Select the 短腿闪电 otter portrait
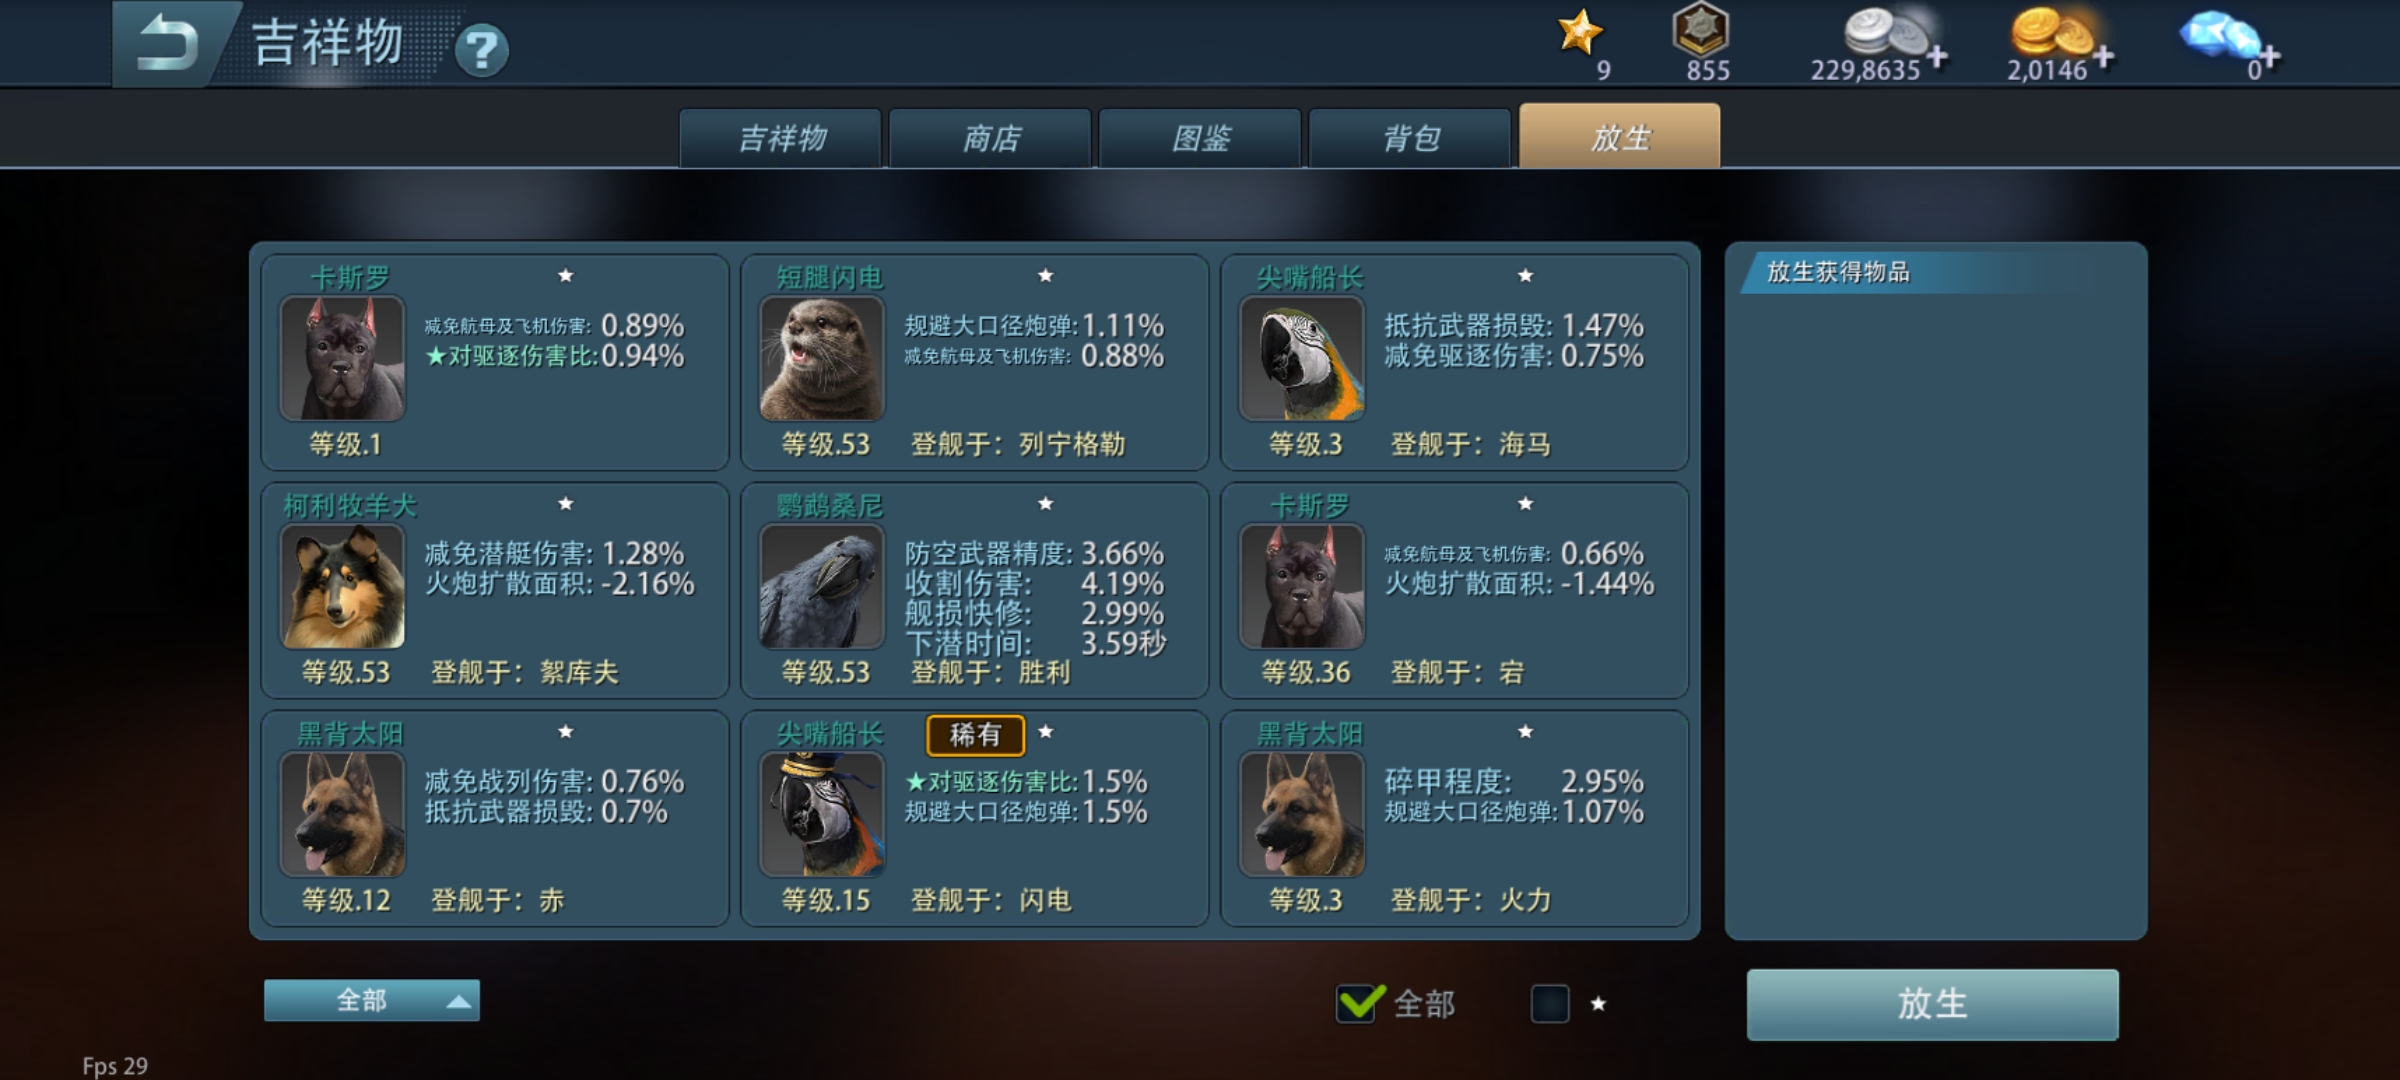The height and width of the screenshot is (1080, 2400). pyautogui.click(x=822, y=358)
